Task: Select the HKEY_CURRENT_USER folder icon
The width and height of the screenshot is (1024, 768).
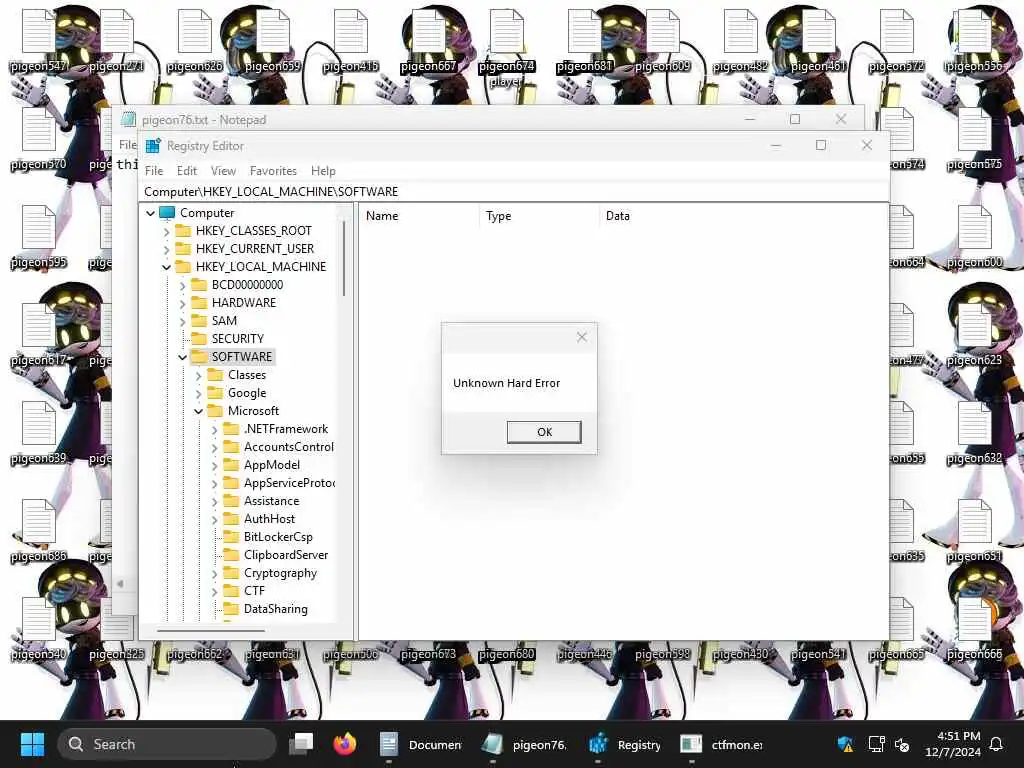Action: [184, 249]
